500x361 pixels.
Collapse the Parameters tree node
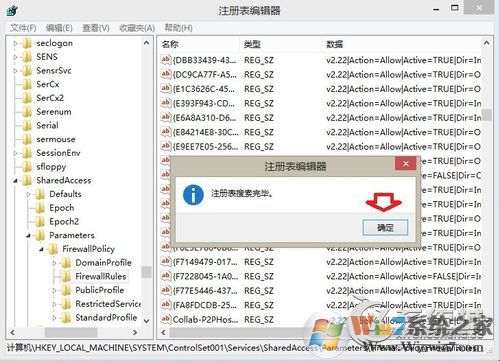28,236
